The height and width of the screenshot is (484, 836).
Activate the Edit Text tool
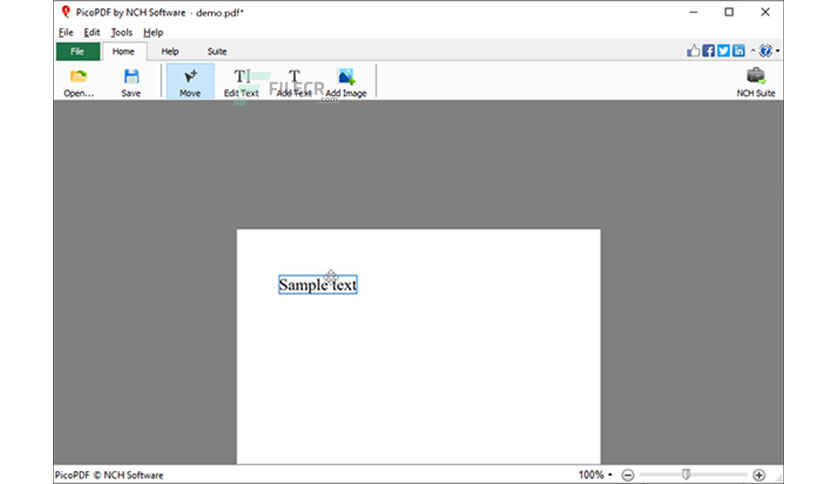(x=241, y=81)
